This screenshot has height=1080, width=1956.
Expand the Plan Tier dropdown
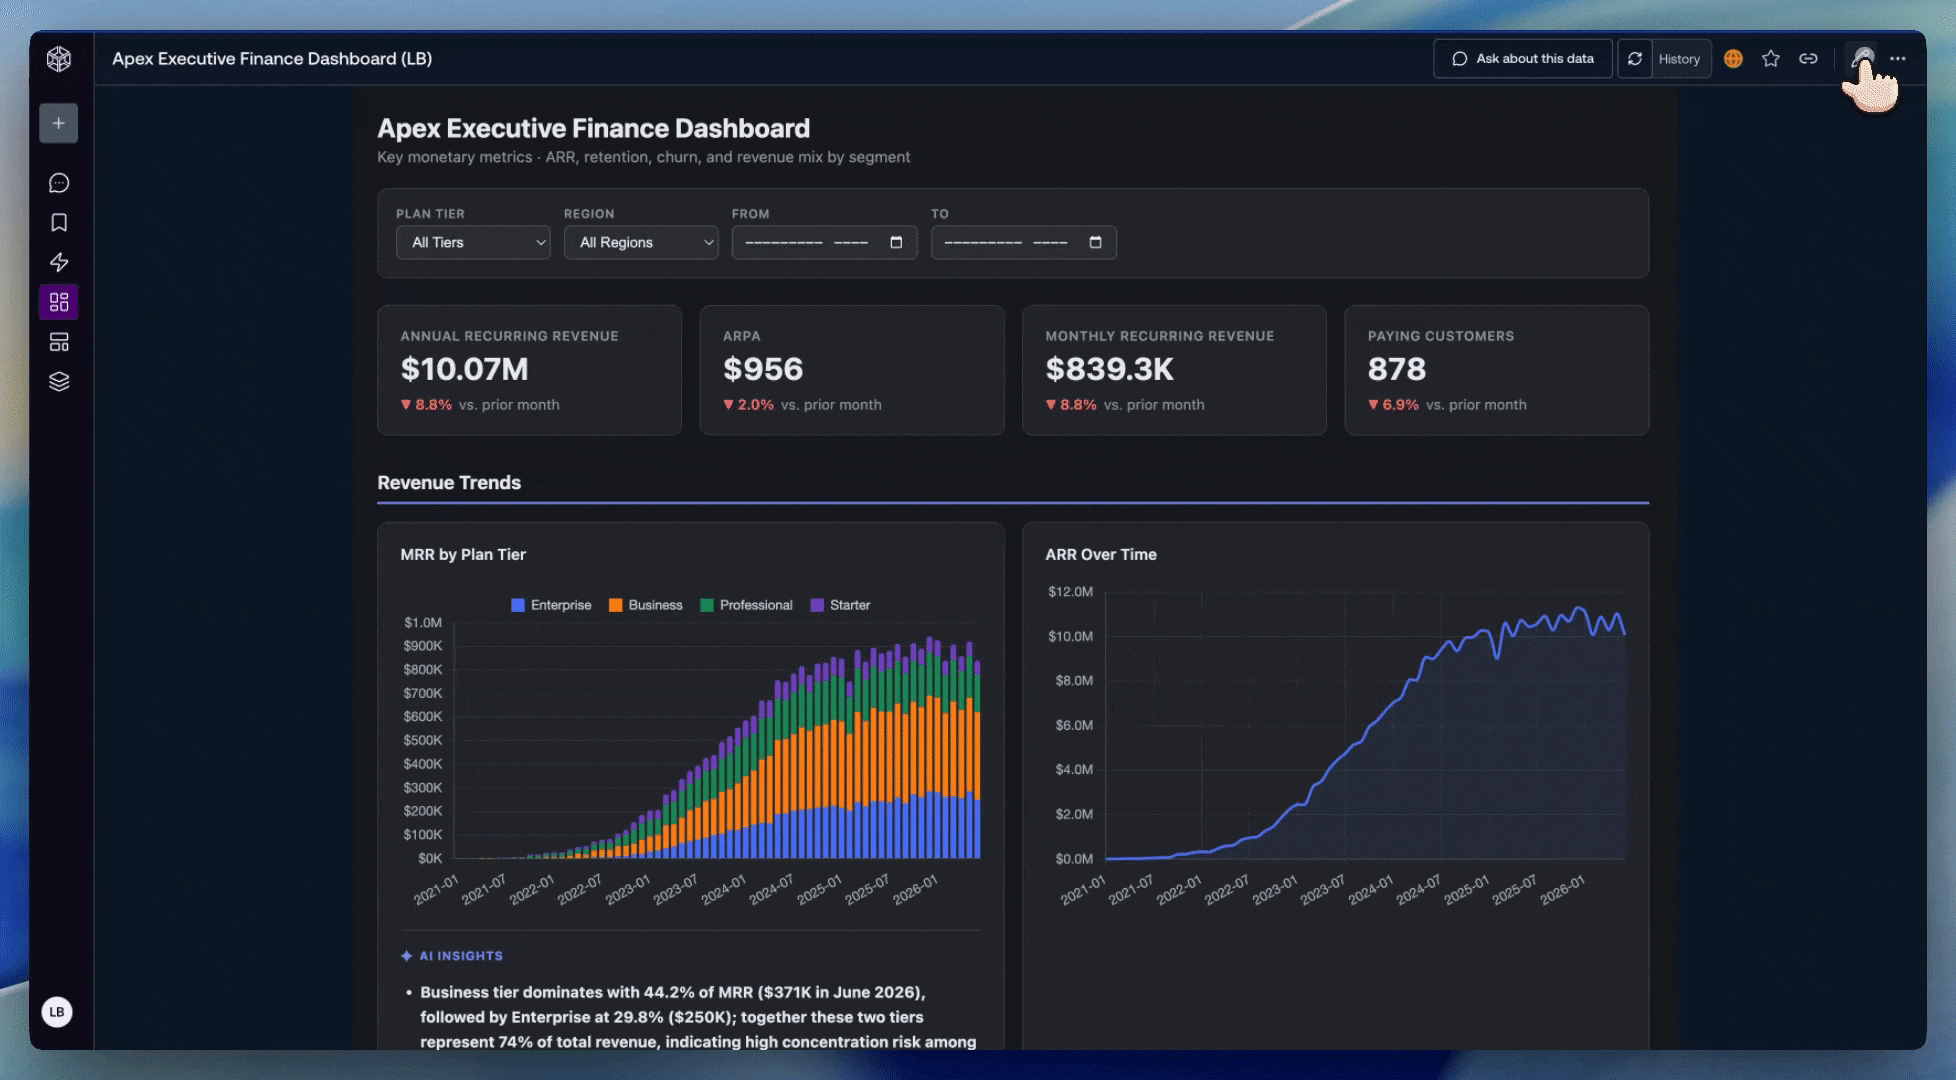[x=473, y=242]
